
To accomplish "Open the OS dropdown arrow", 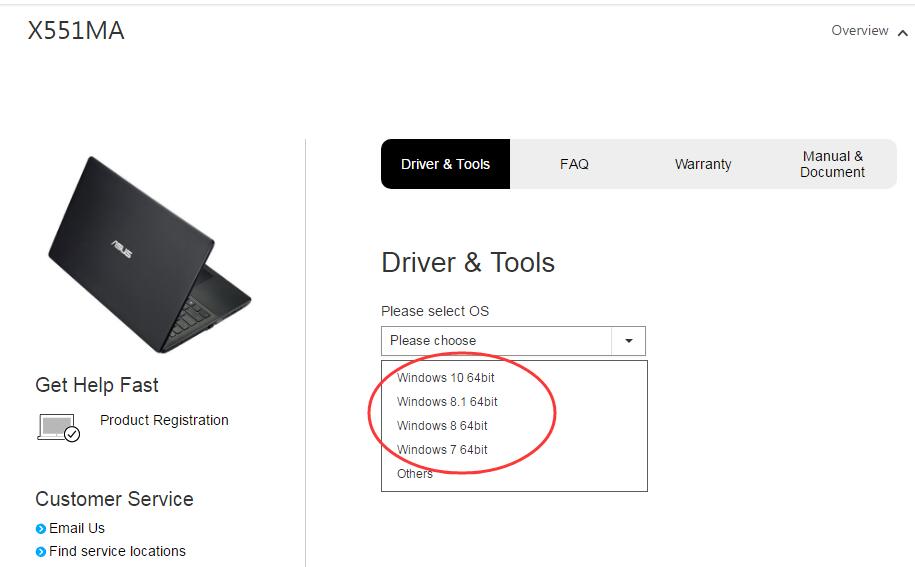I will click(x=628, y=341).
